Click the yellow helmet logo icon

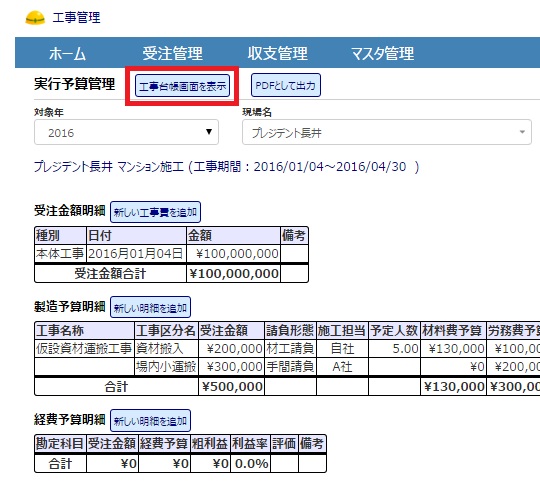[35, 18]
